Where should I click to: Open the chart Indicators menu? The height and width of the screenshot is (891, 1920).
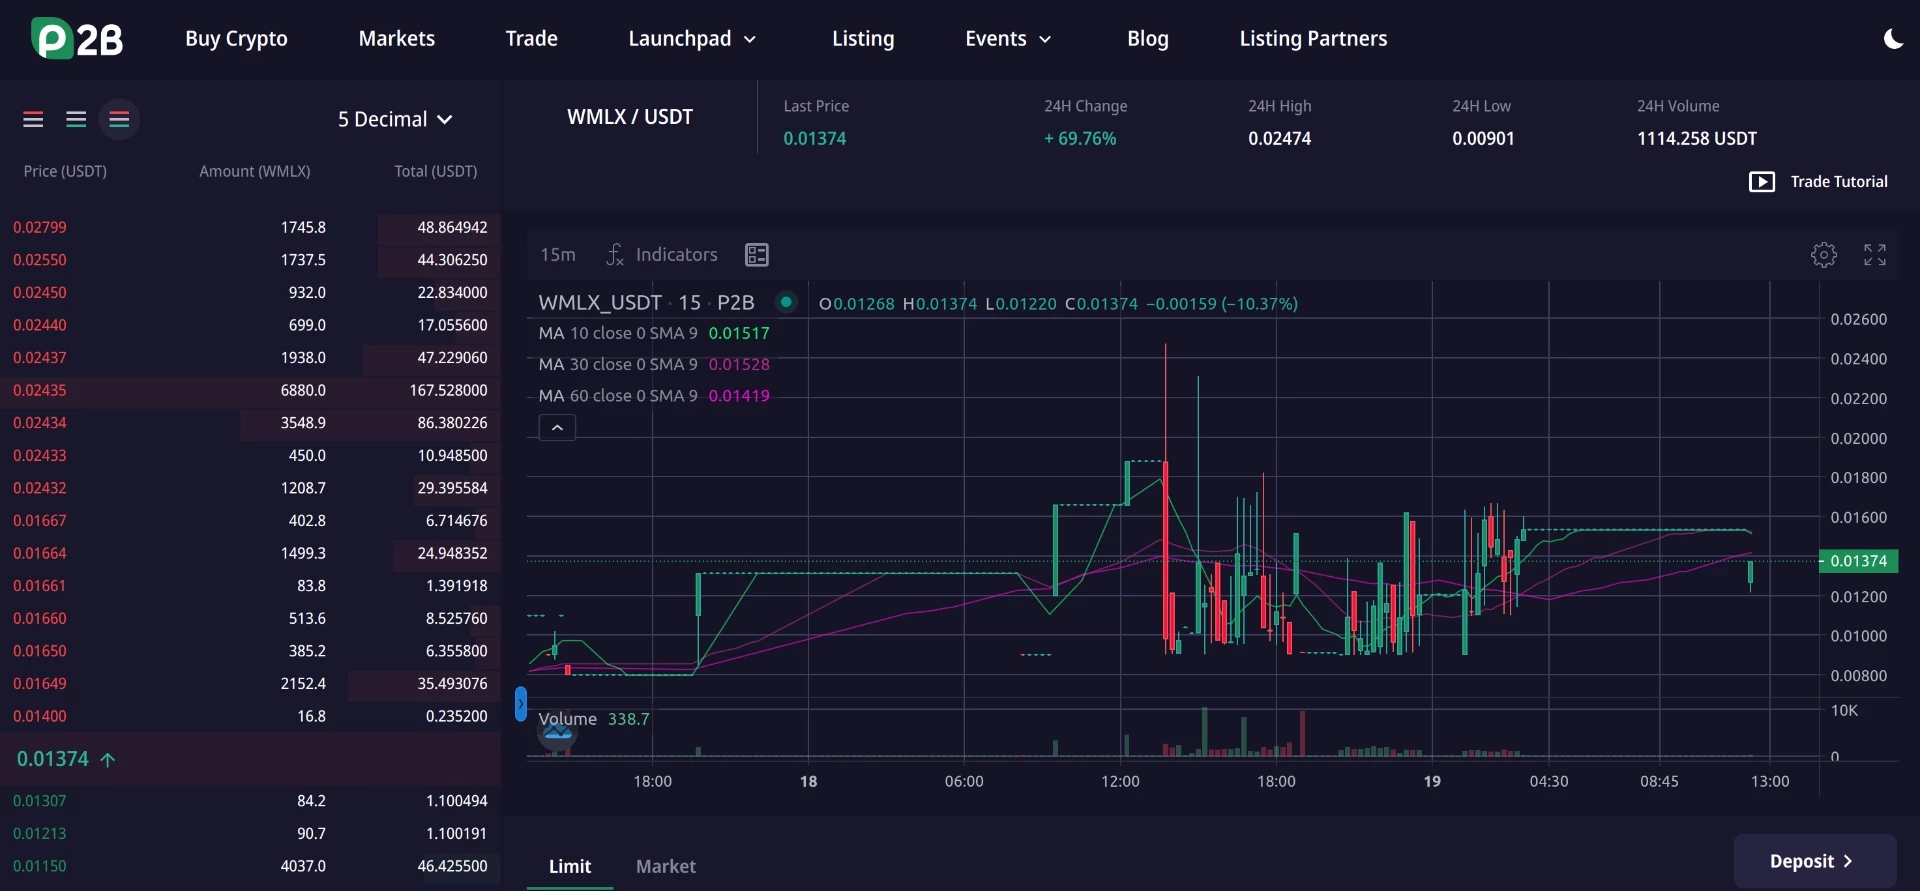tap(662, 255)
